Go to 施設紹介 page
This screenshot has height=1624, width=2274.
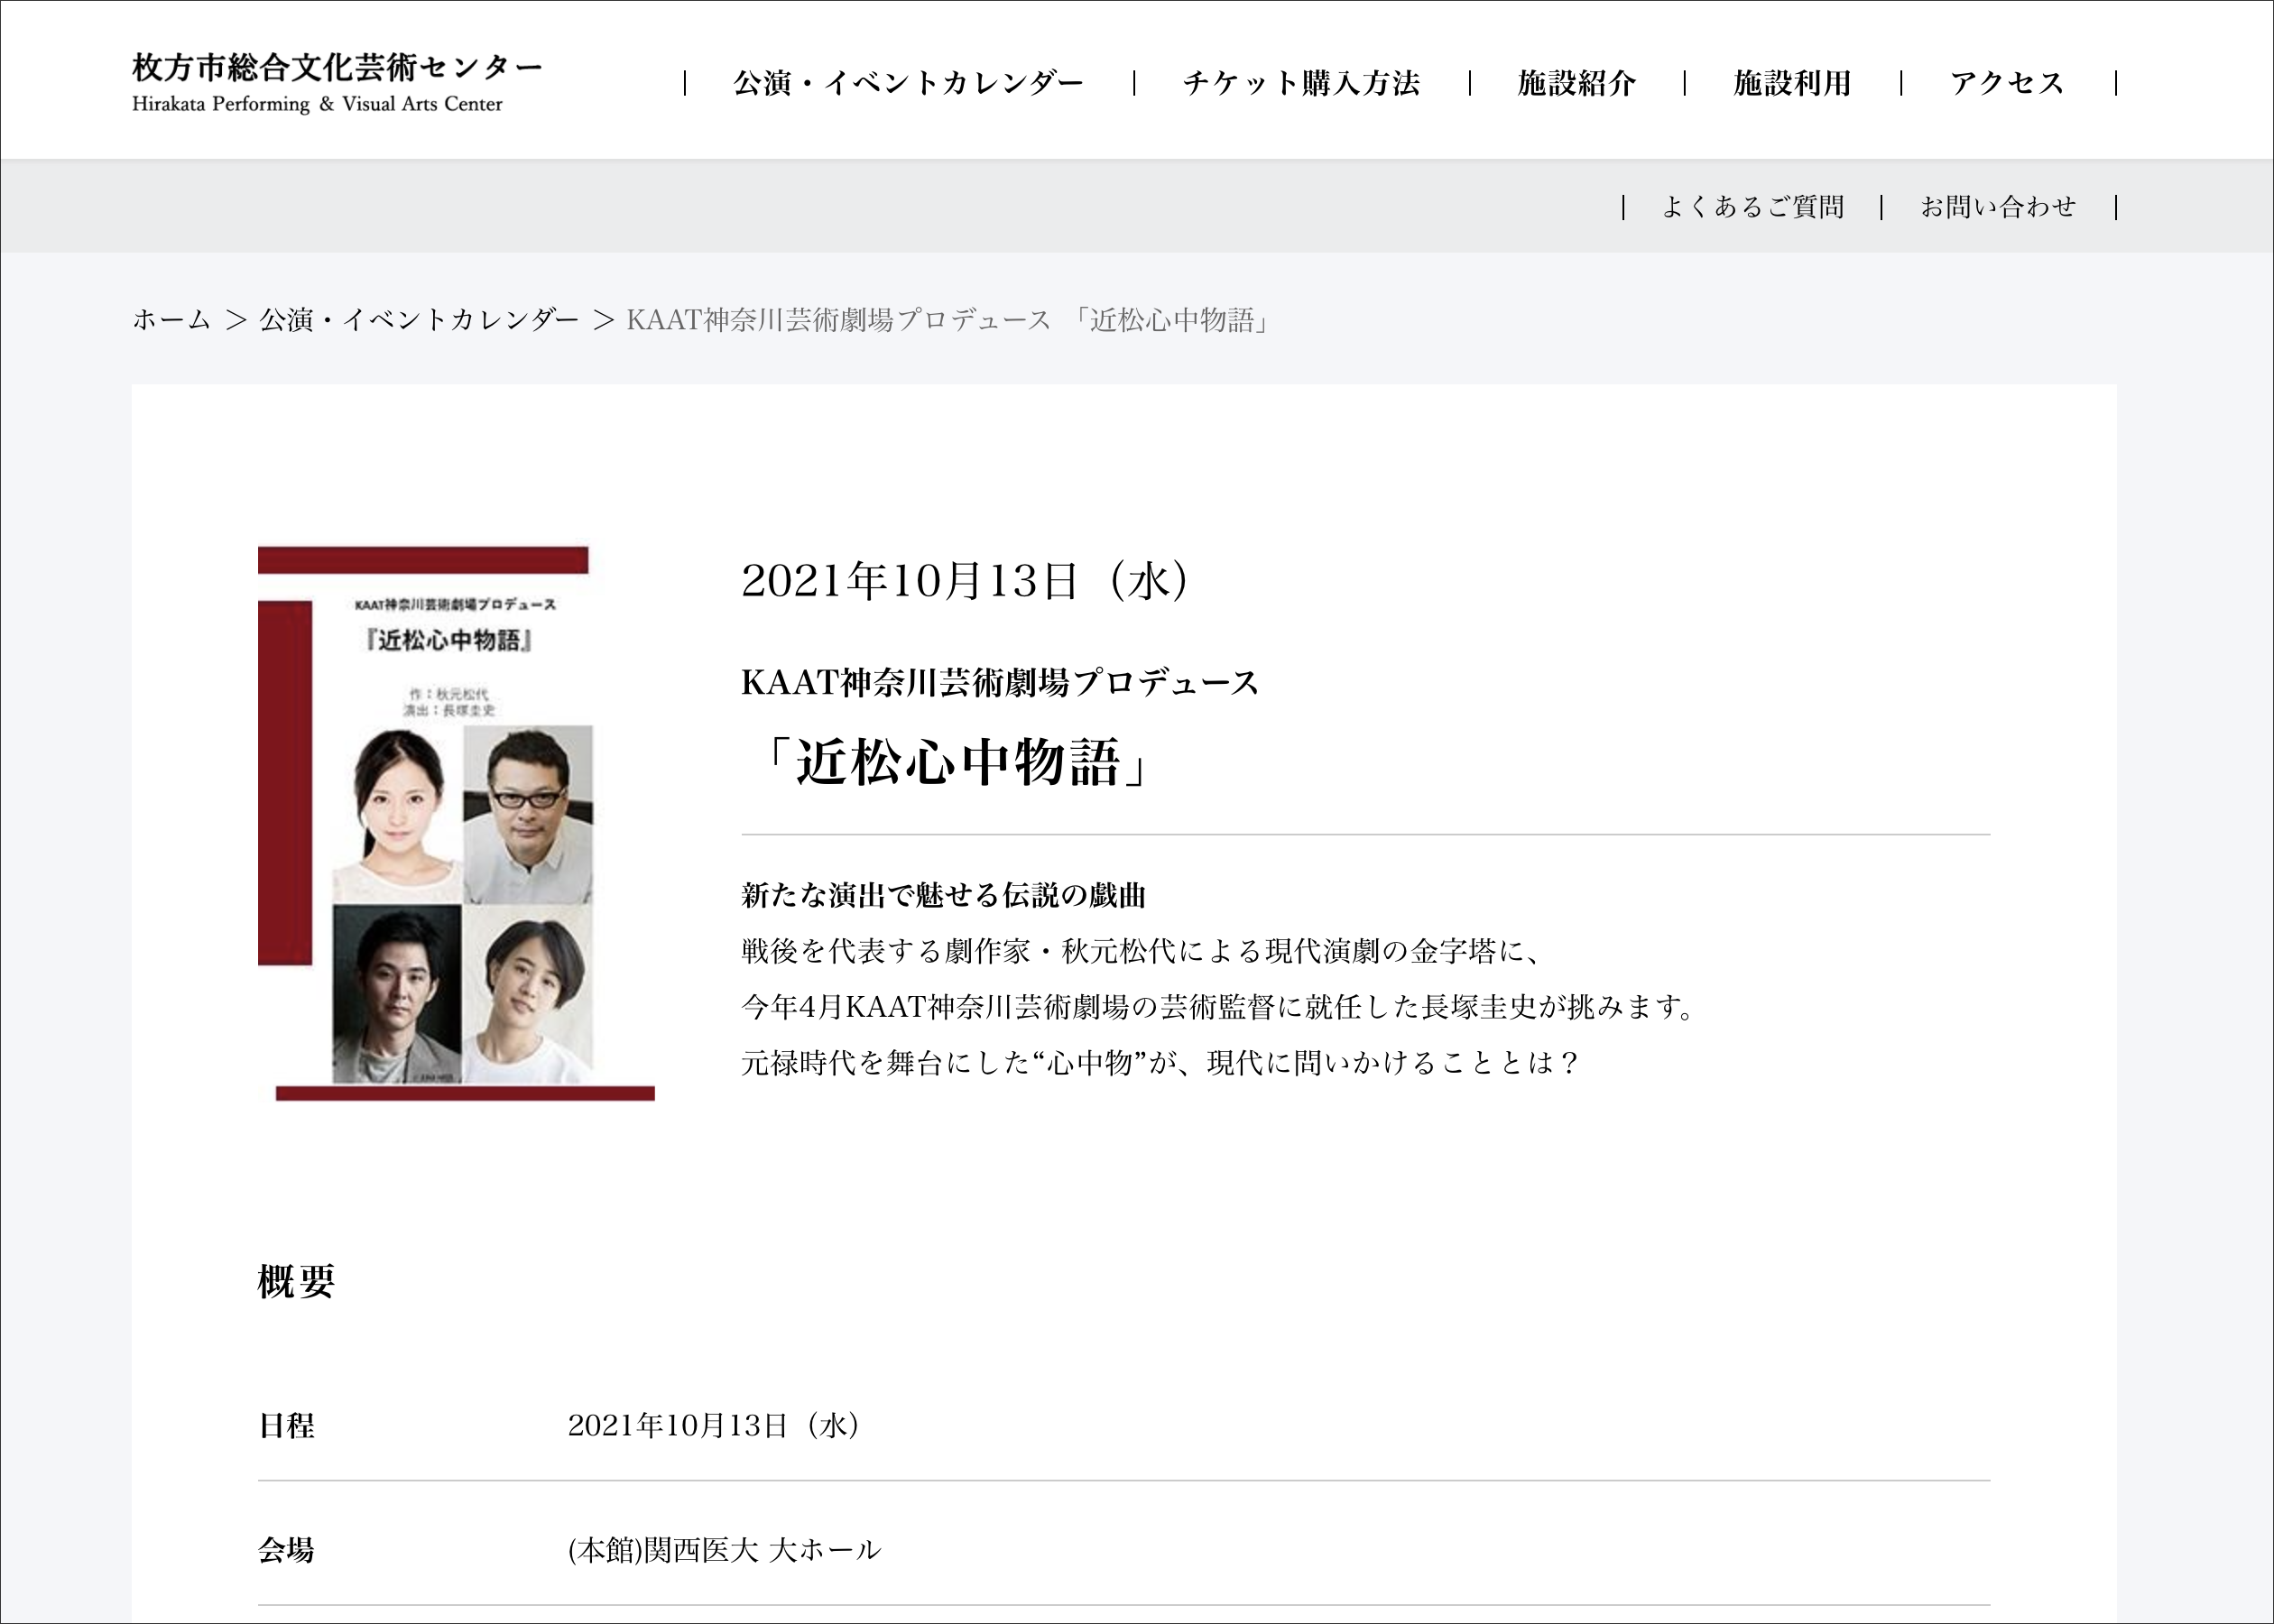pos(1576,83)
